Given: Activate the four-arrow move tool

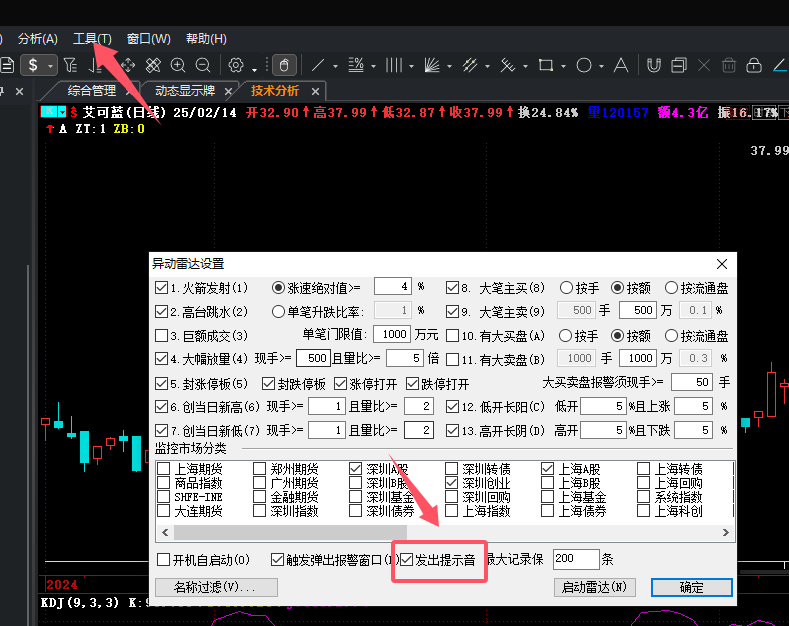Looking at the screenshot, I should tap(128, 65).
